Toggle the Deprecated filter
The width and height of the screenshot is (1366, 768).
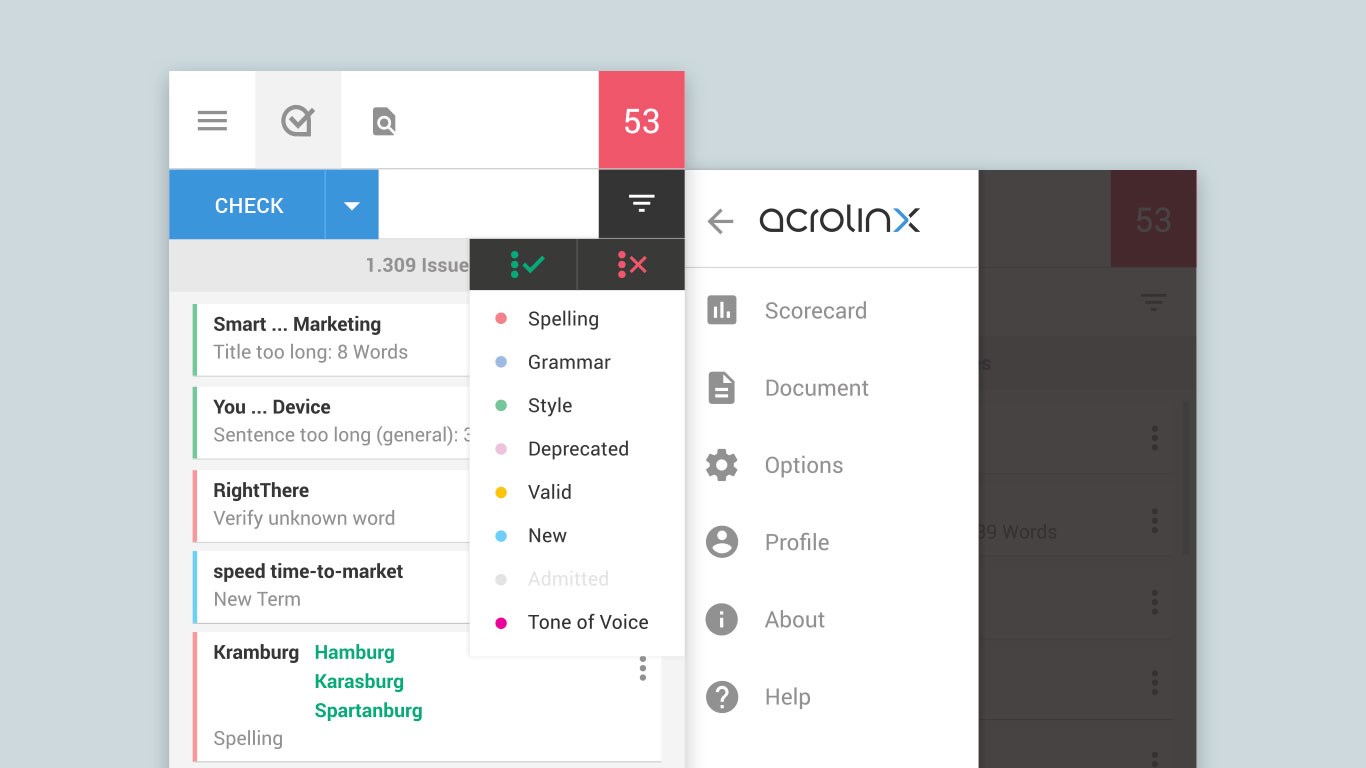pyautogui.click(x=577, y=449)
